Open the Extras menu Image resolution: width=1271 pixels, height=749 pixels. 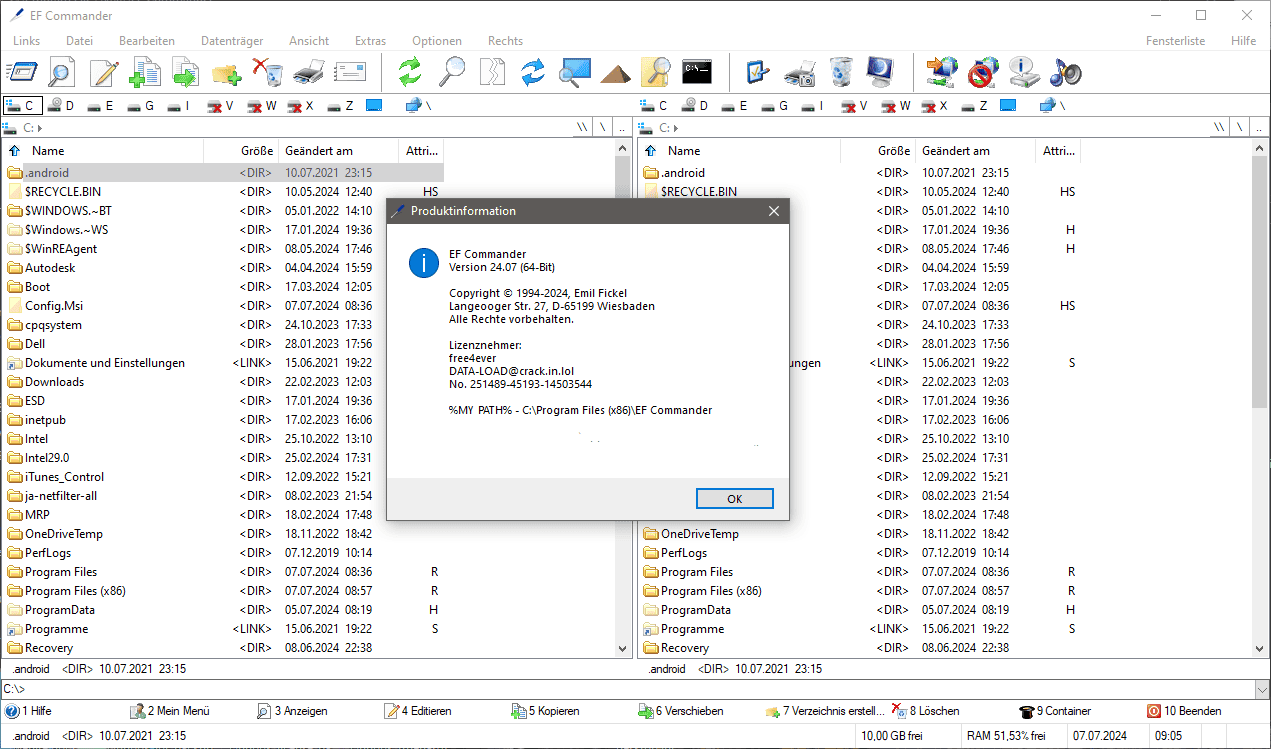[370, 41]
